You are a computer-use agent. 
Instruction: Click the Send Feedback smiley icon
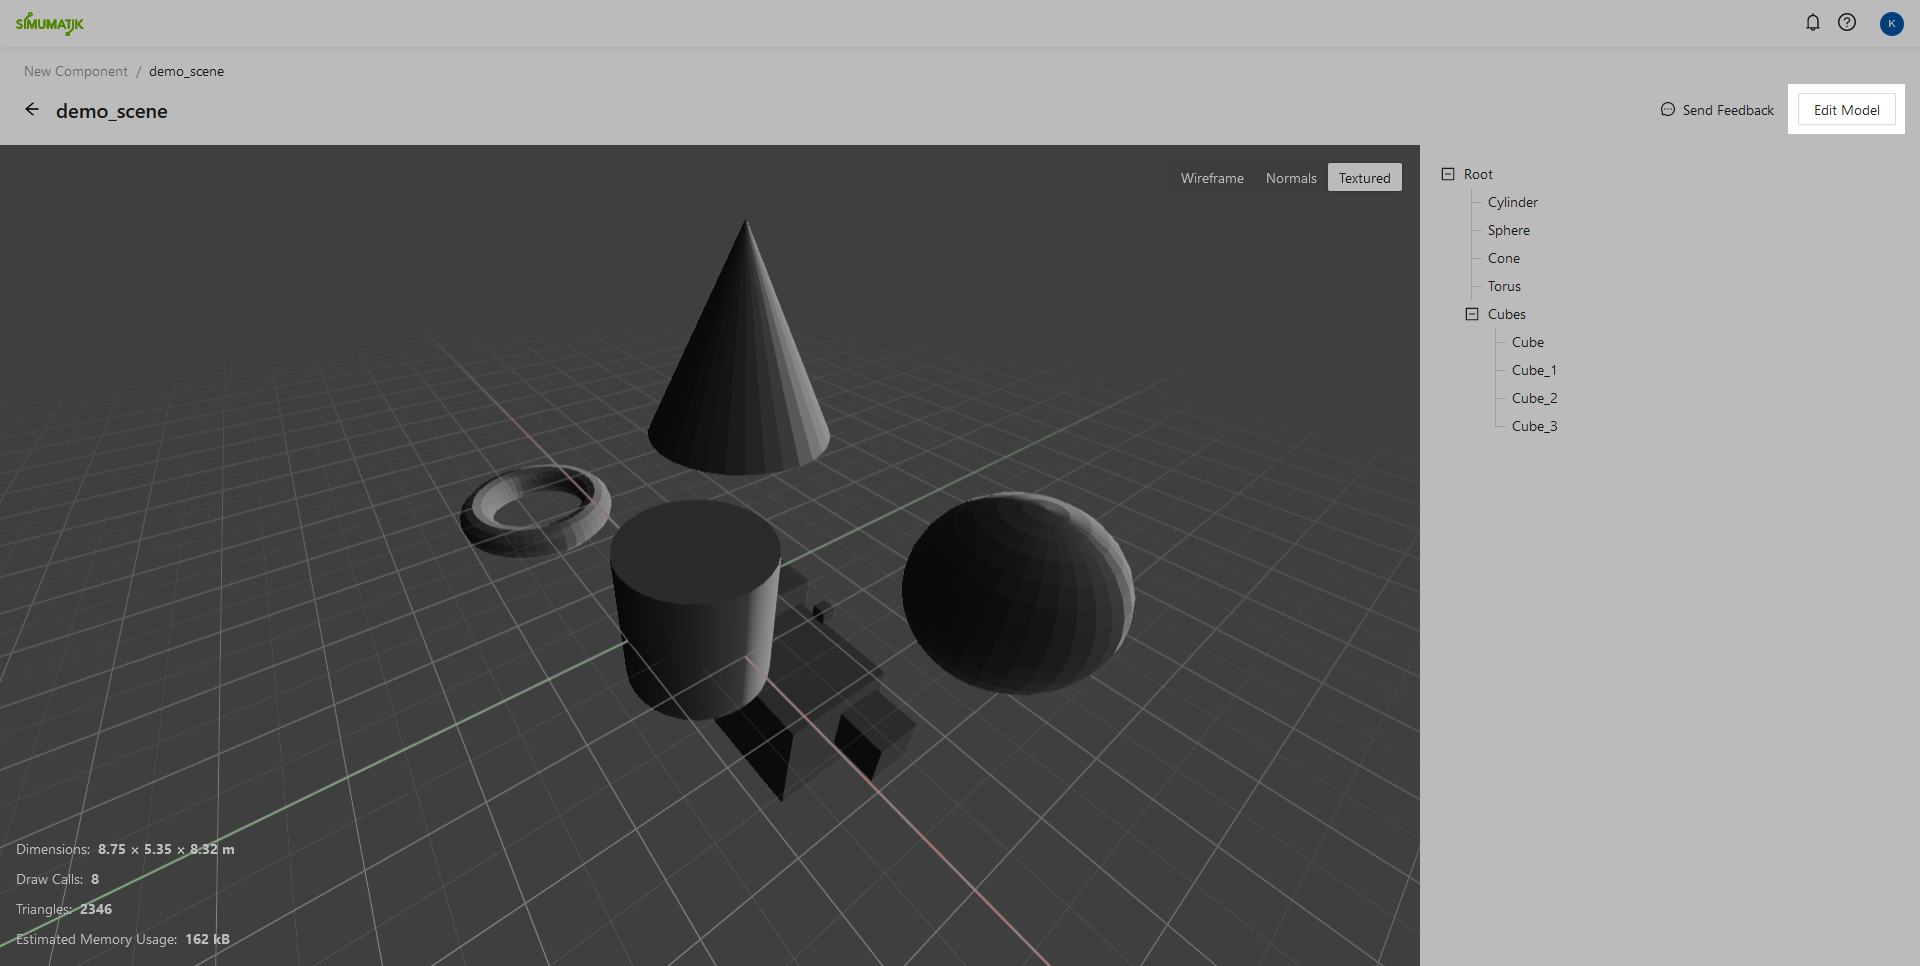click(1668, 110)
